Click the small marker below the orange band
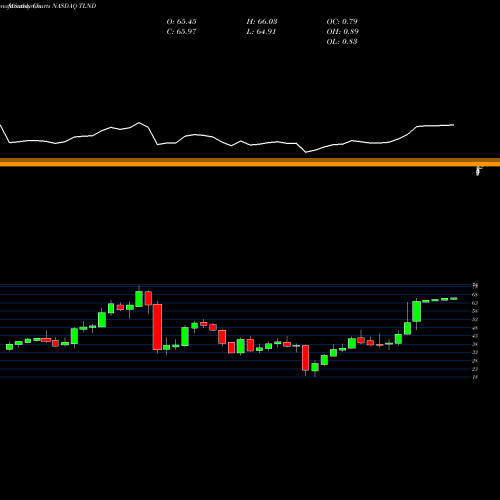The width and height of the screenshot is (500, 500). [479, 171]
